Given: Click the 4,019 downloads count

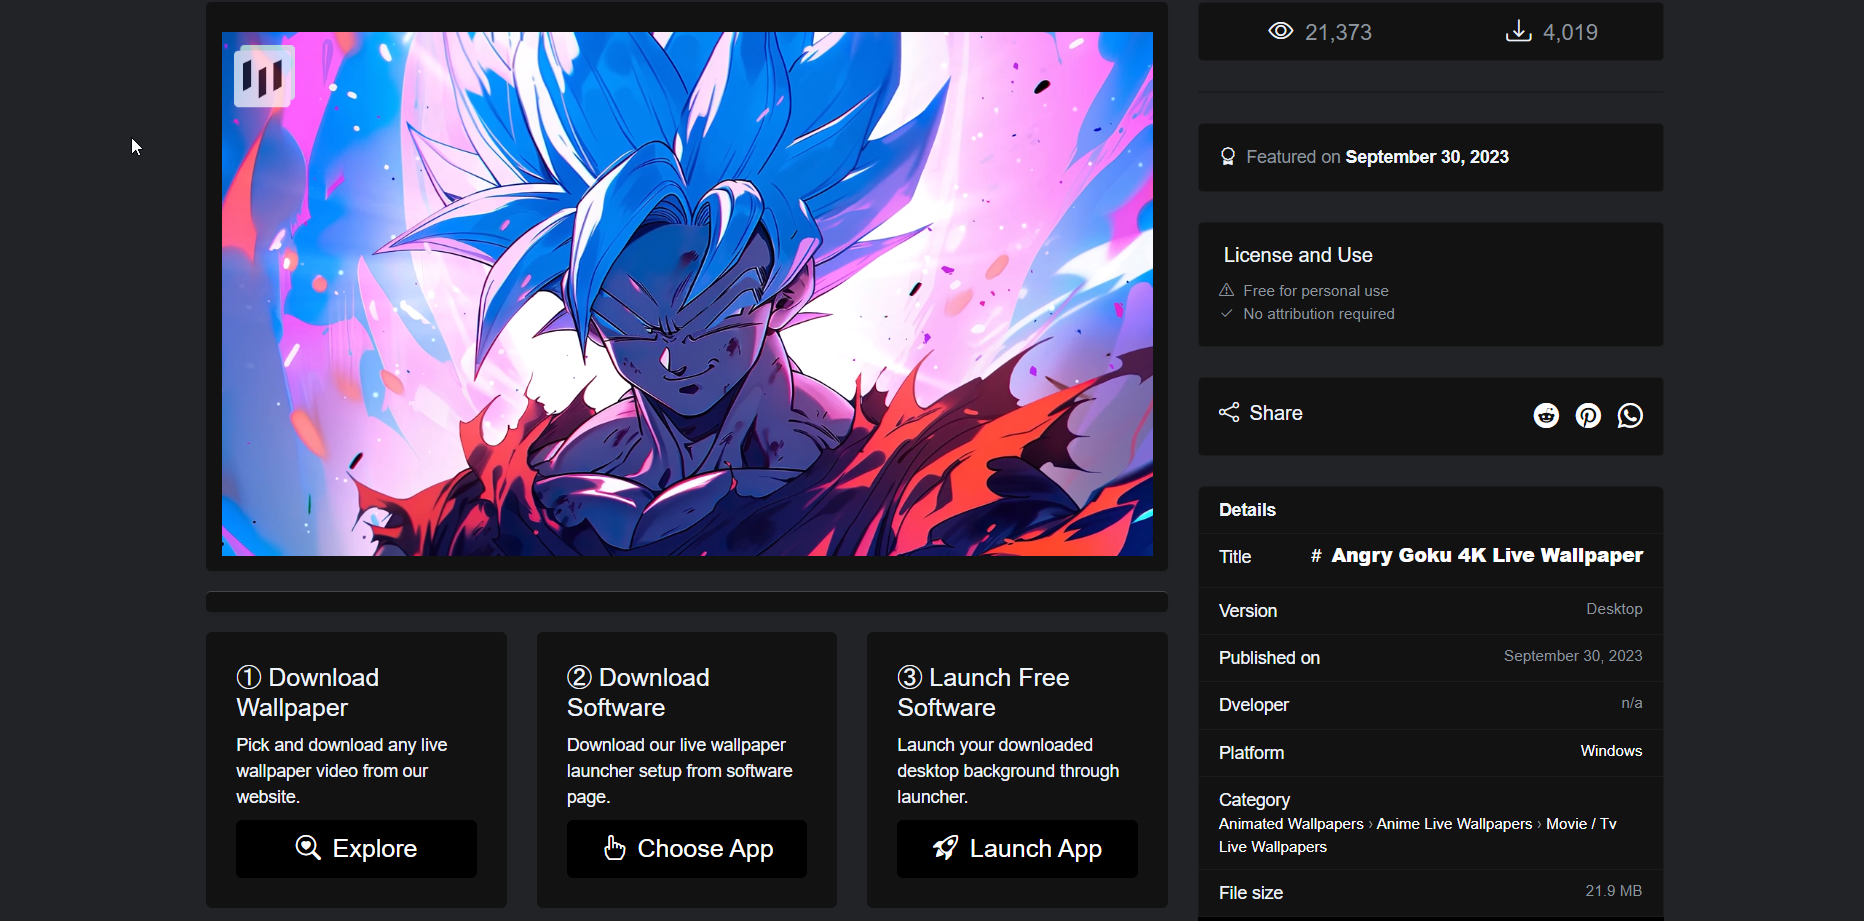Looking at the screenshot, I should [1570, 32].
